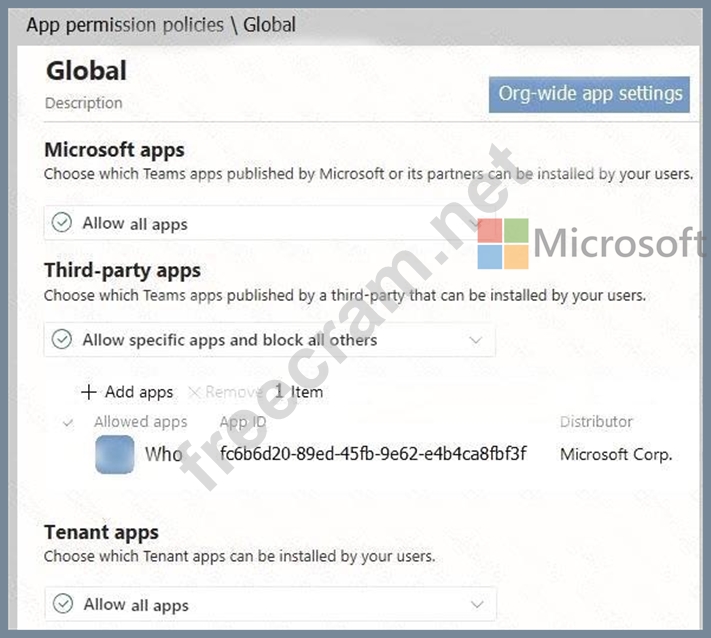Click the Description field under Global

[x=84, y=103]
